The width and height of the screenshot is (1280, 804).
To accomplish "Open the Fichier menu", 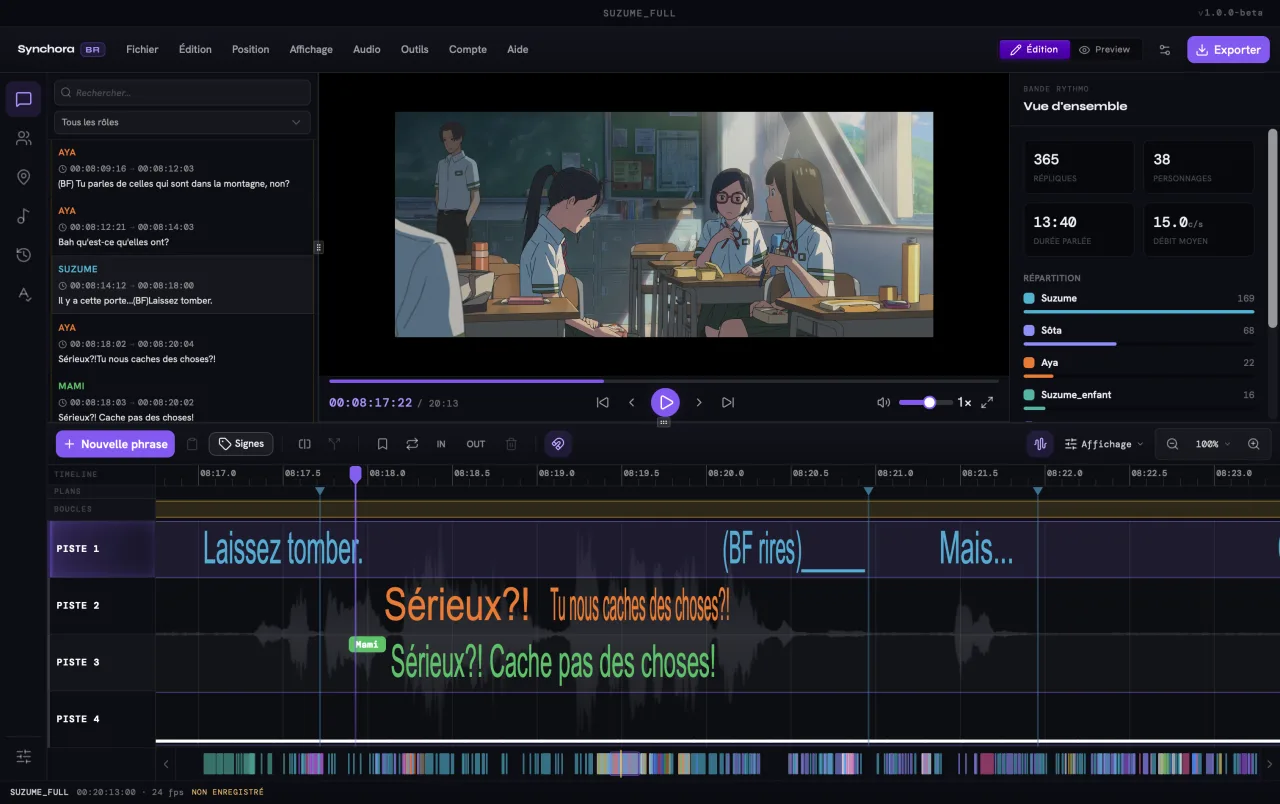I will (142, 50).
